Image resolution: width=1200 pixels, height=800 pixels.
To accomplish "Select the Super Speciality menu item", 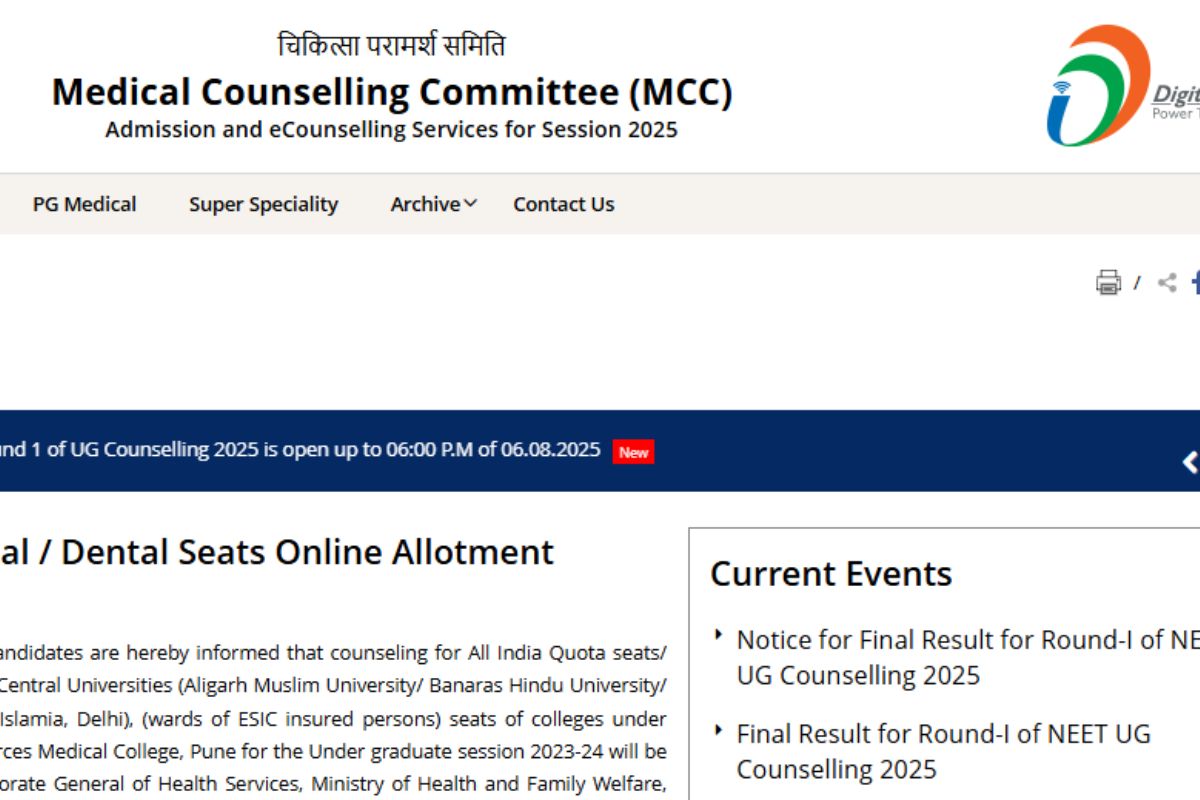I will pyautogui.click(x=263, y=204).
